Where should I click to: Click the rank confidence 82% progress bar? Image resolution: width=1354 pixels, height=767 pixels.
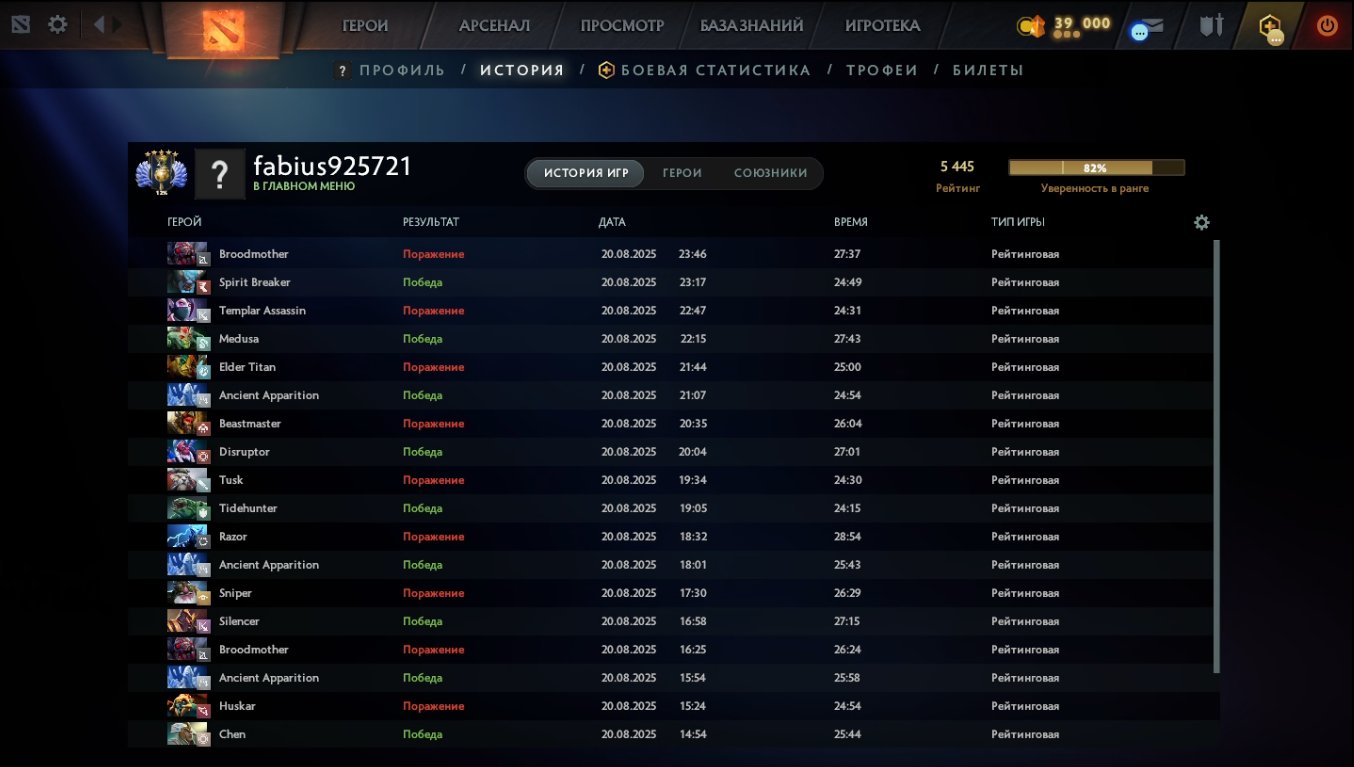point(1096,168)
